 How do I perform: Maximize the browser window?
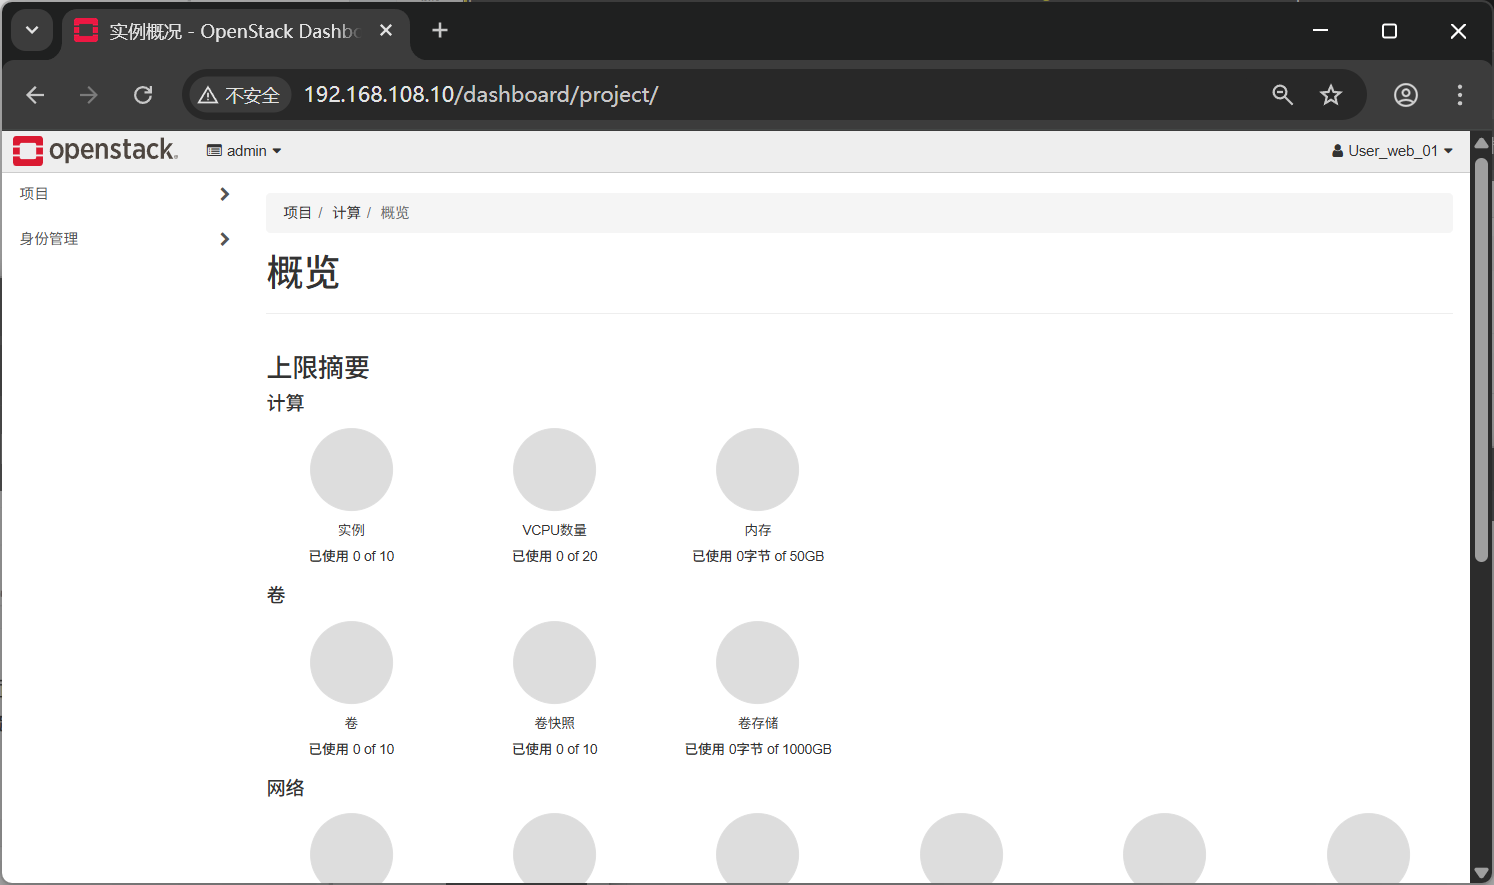[1389, 31]
